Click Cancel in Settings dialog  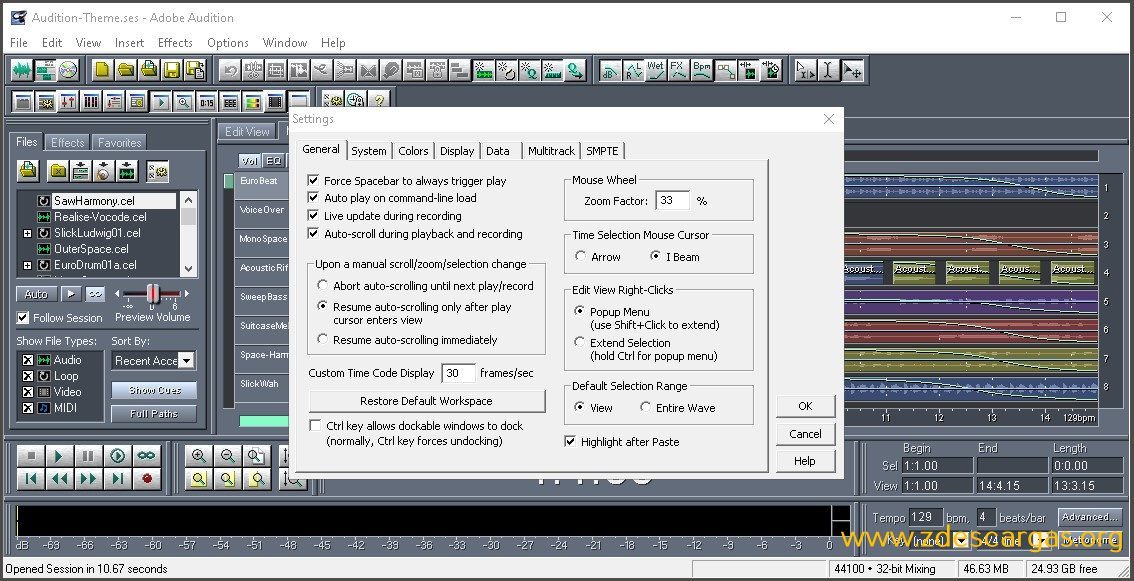coord(806,433)
